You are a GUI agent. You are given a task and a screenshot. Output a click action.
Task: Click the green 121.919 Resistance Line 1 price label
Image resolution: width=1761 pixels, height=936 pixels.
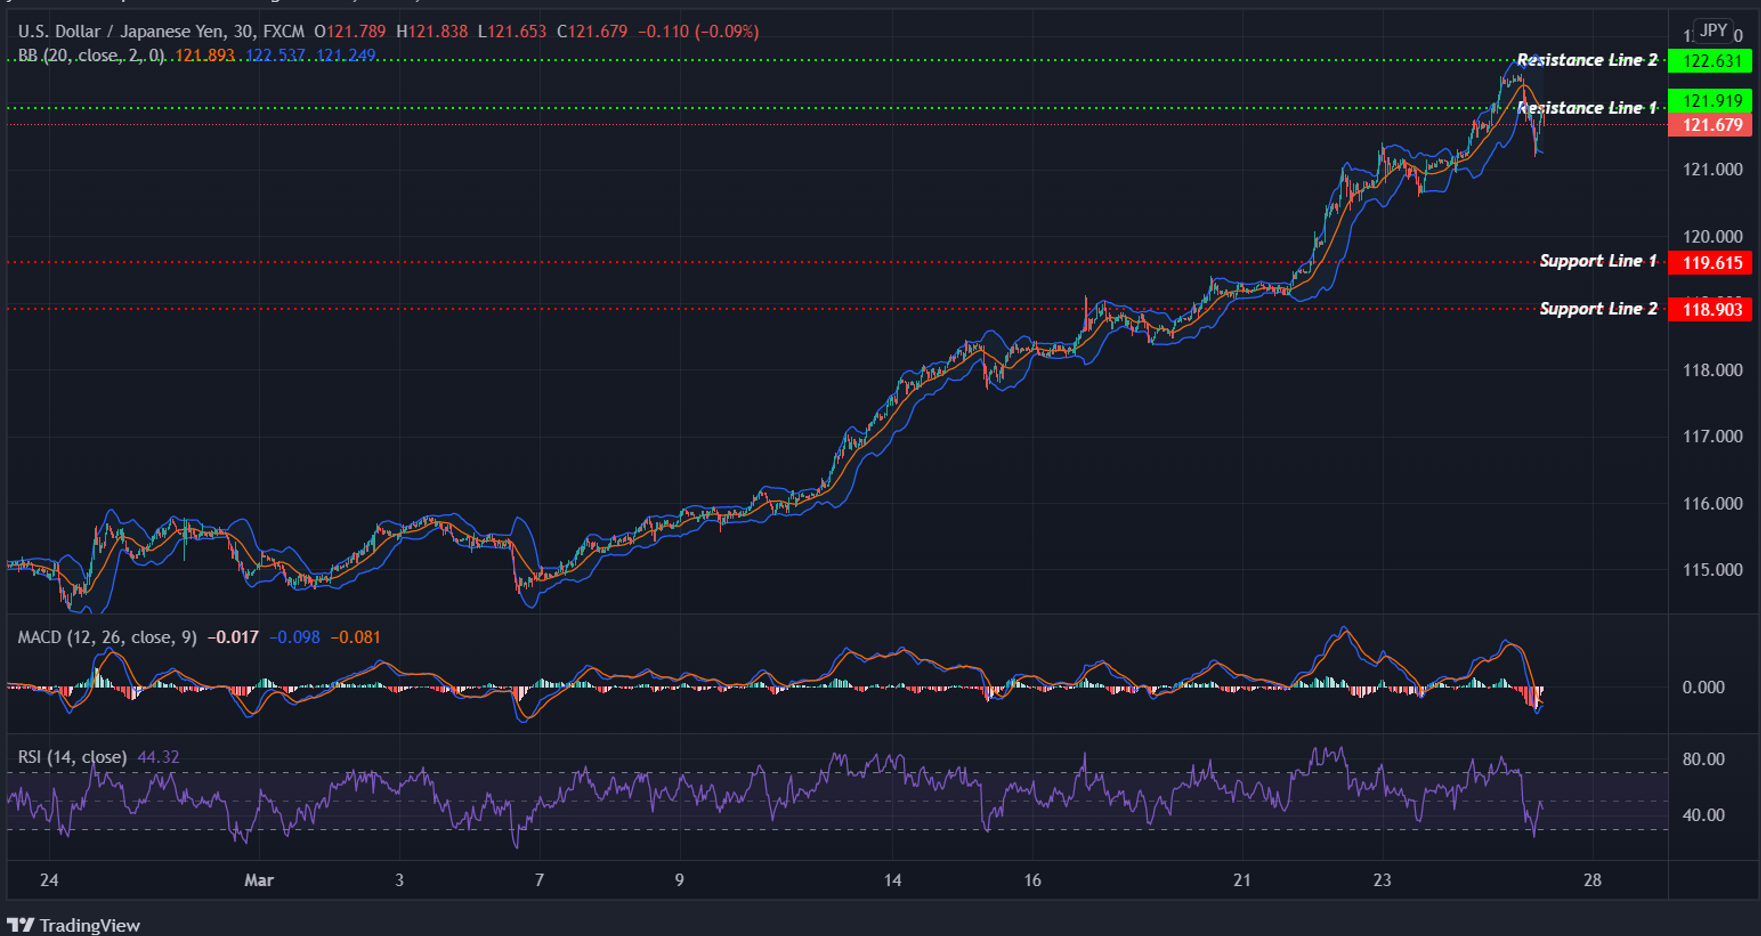(x=1711, y=101)
